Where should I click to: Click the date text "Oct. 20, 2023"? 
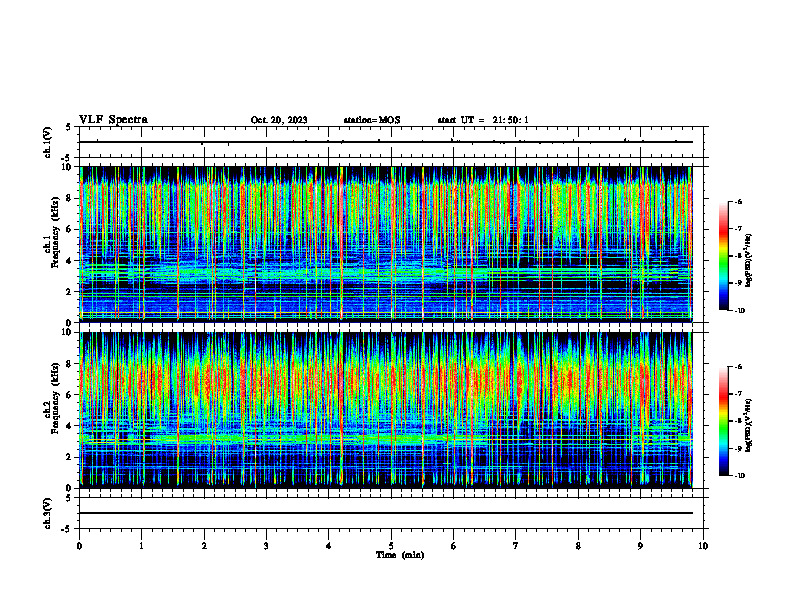click(x=279, y=120)
